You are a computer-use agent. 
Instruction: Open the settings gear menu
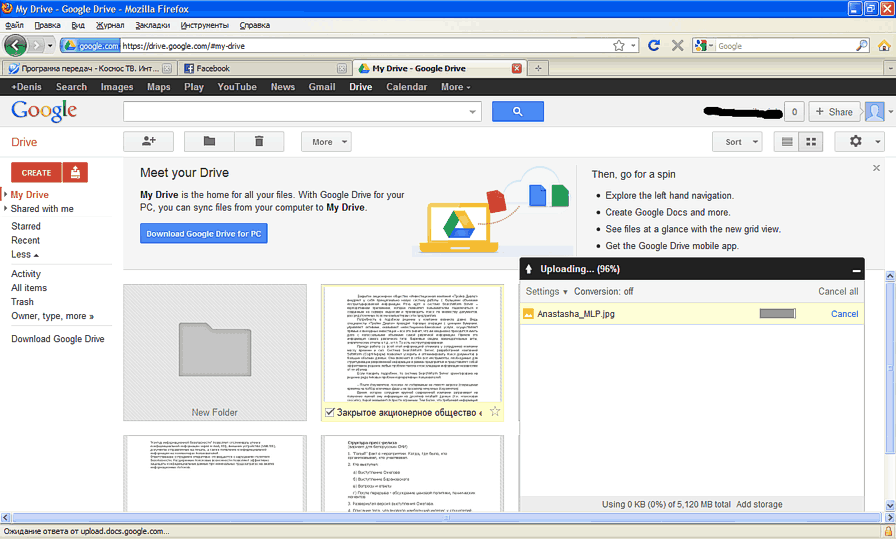tap(859, 141)
